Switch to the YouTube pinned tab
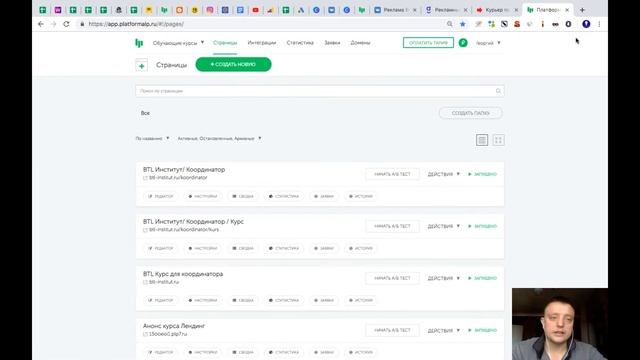 point(256,10)
